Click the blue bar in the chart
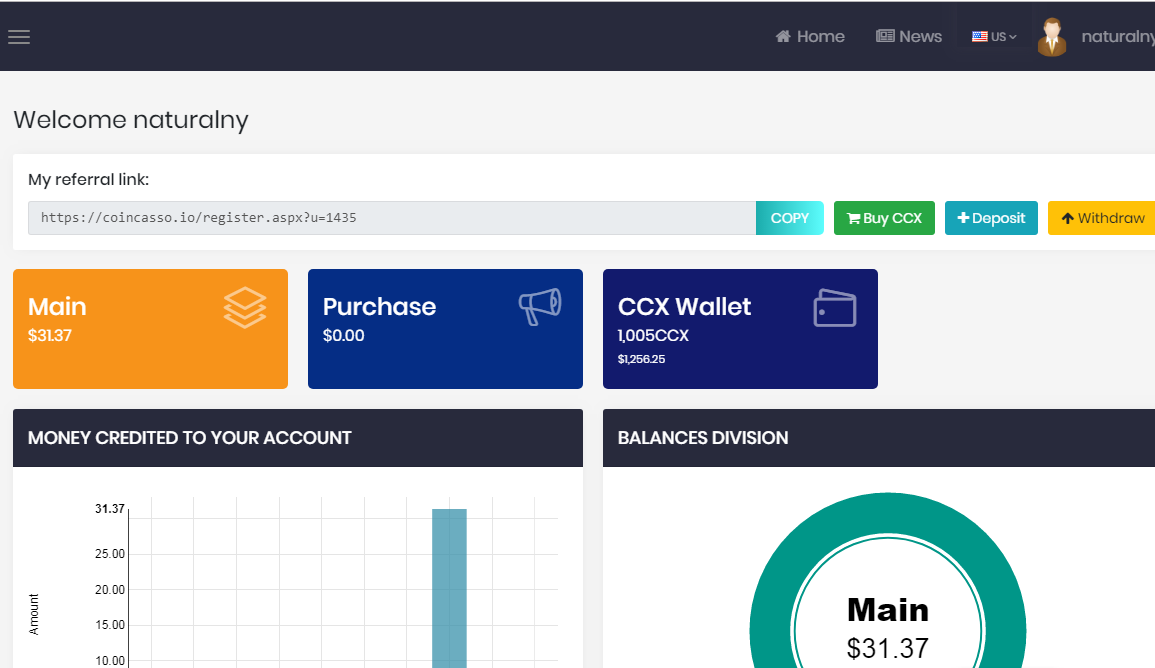The height and width of the screenshot is (668, 1155). tap(449, 588)
